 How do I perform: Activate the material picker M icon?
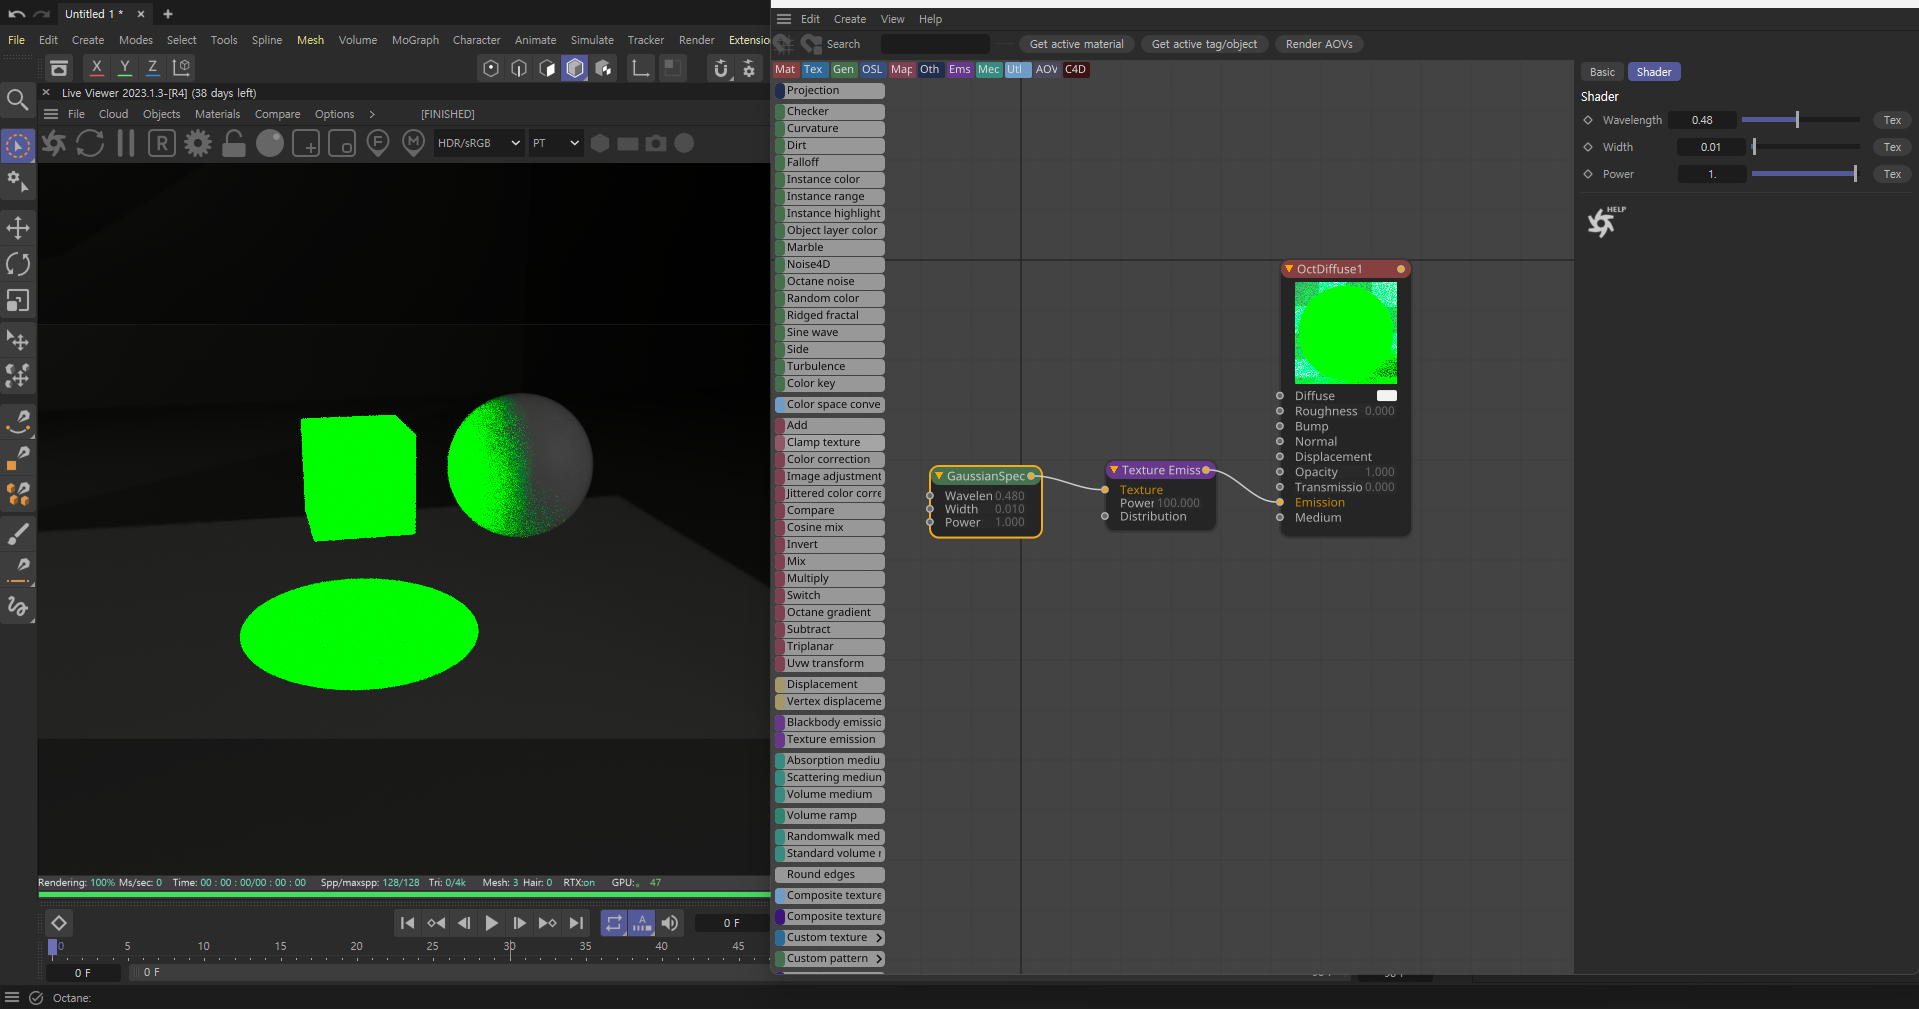tap(413, 144)
